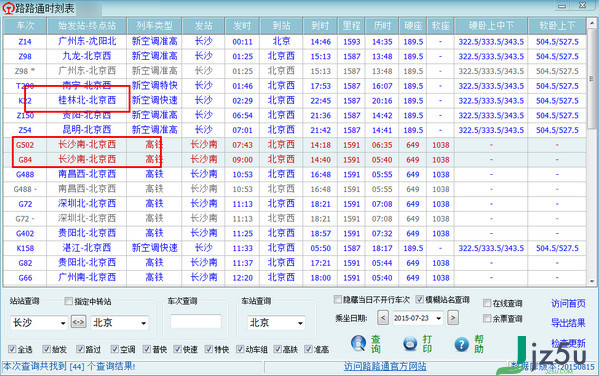Image resolution: width=599 pixels, height=376 pixels.
Task: Sort by 硬卧上中下 column header
Action: click(x=491, y=26)
